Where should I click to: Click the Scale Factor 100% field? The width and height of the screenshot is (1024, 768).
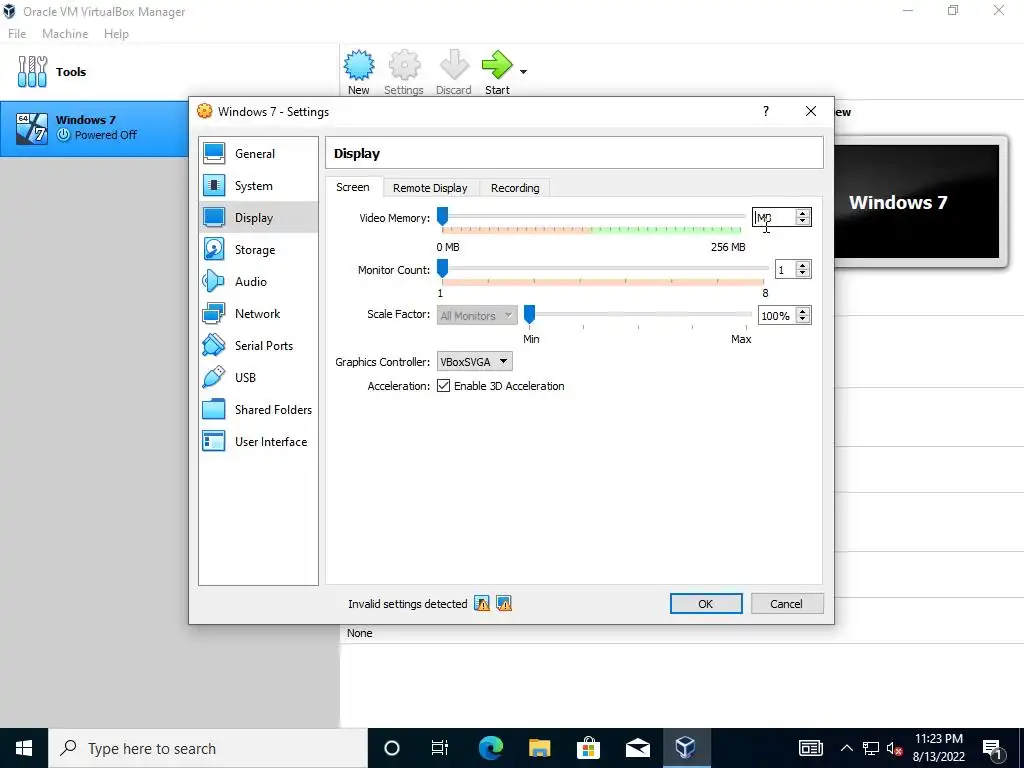coord(776,315)
